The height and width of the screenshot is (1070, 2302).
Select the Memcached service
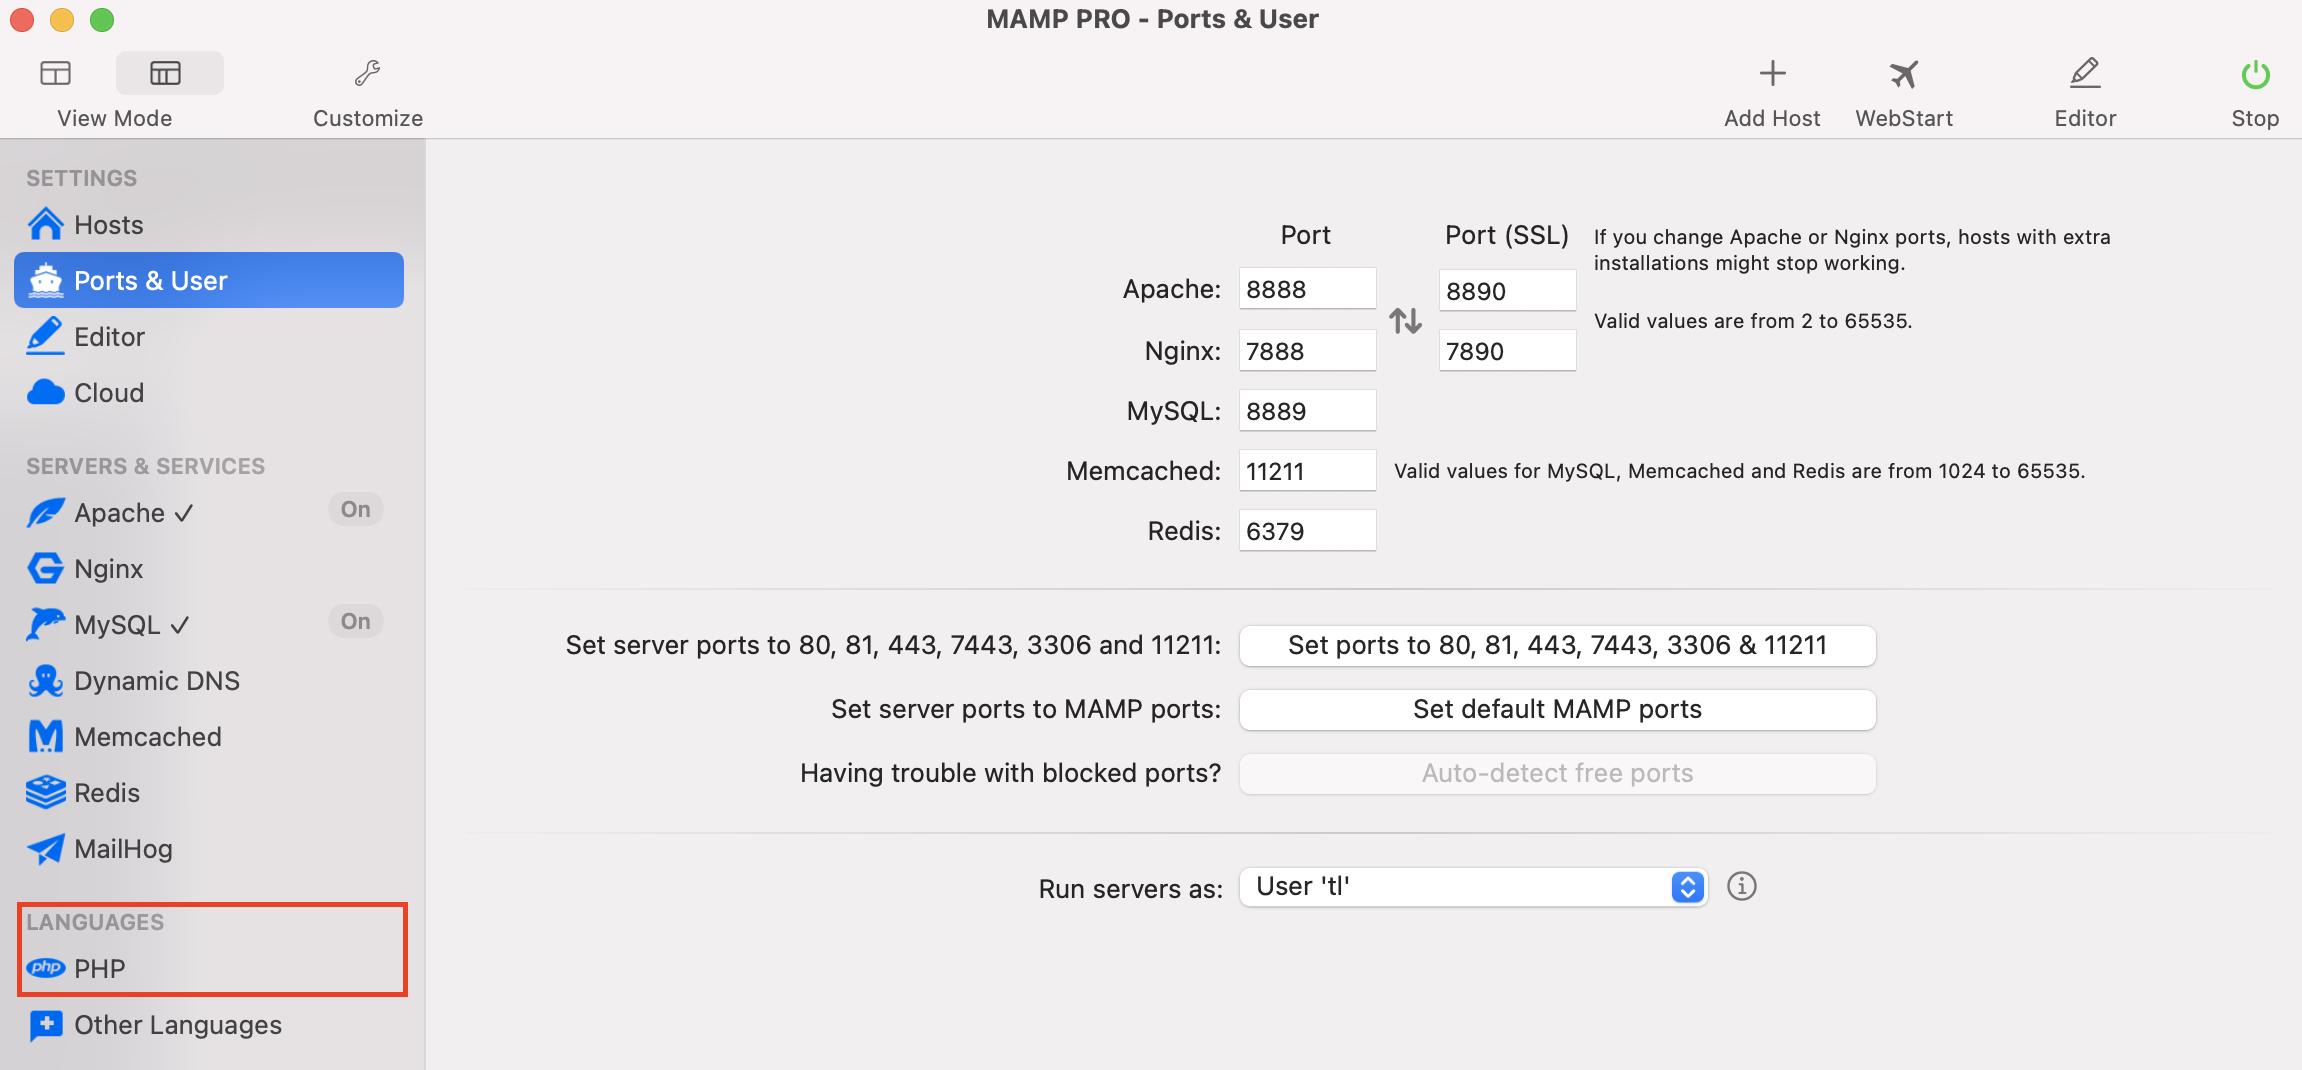click(148, 736)
